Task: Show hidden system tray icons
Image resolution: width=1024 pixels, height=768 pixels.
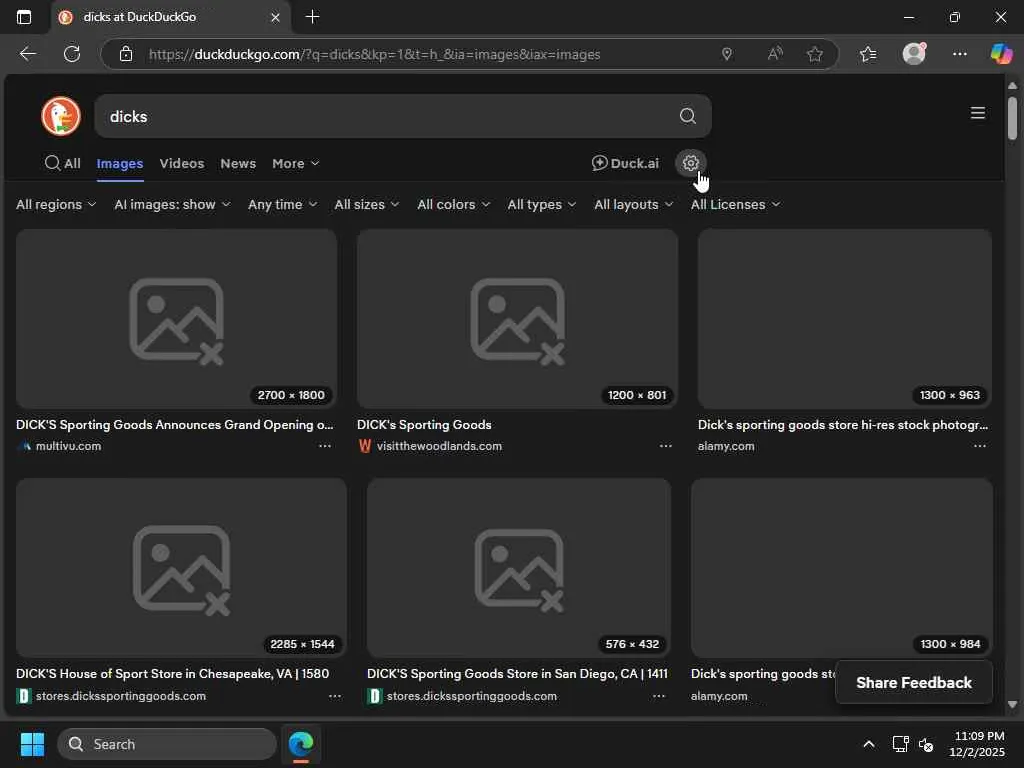Action: pos(869,744)
